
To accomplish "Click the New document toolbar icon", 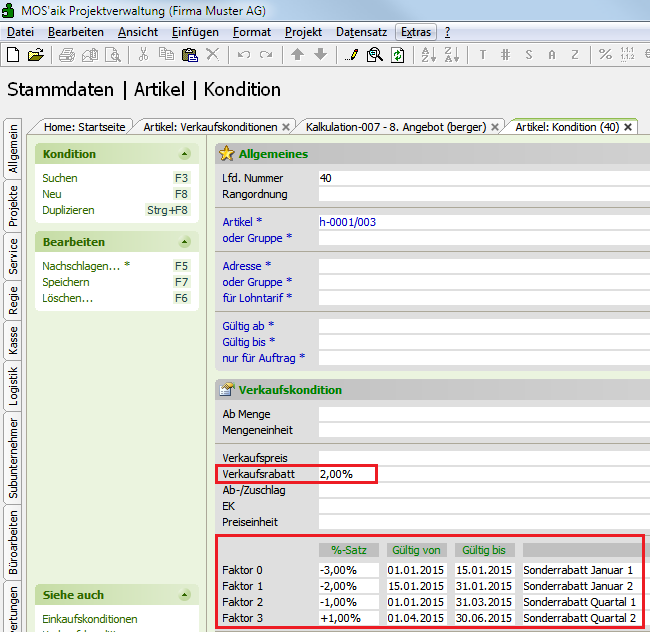I will [x=14, y=54].
